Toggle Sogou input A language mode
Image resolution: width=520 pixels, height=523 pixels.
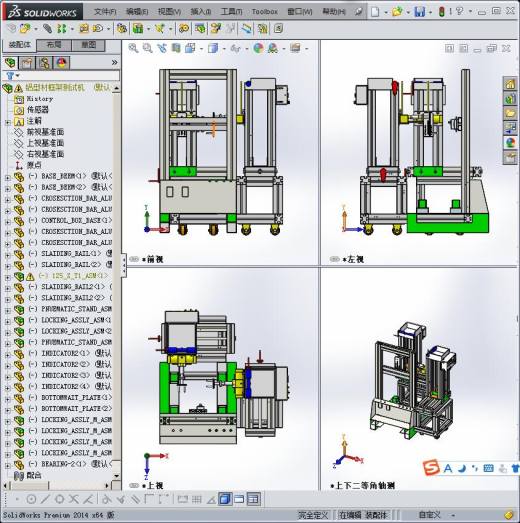448,469
